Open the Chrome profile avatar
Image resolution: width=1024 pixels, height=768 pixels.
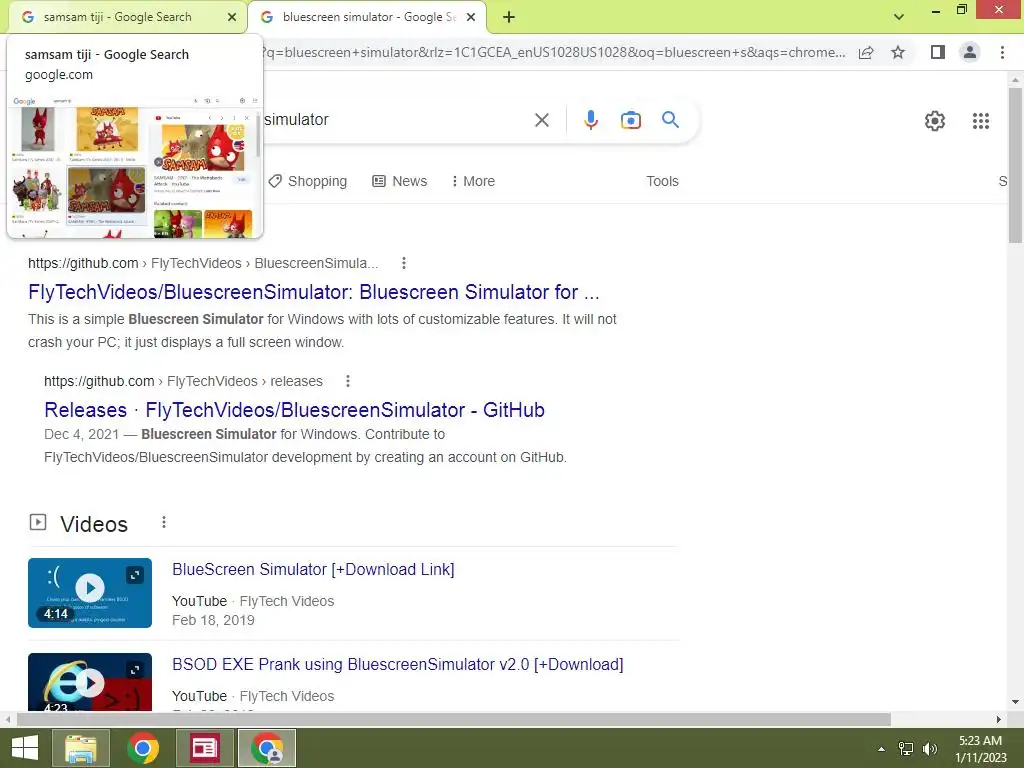(970, 52)
